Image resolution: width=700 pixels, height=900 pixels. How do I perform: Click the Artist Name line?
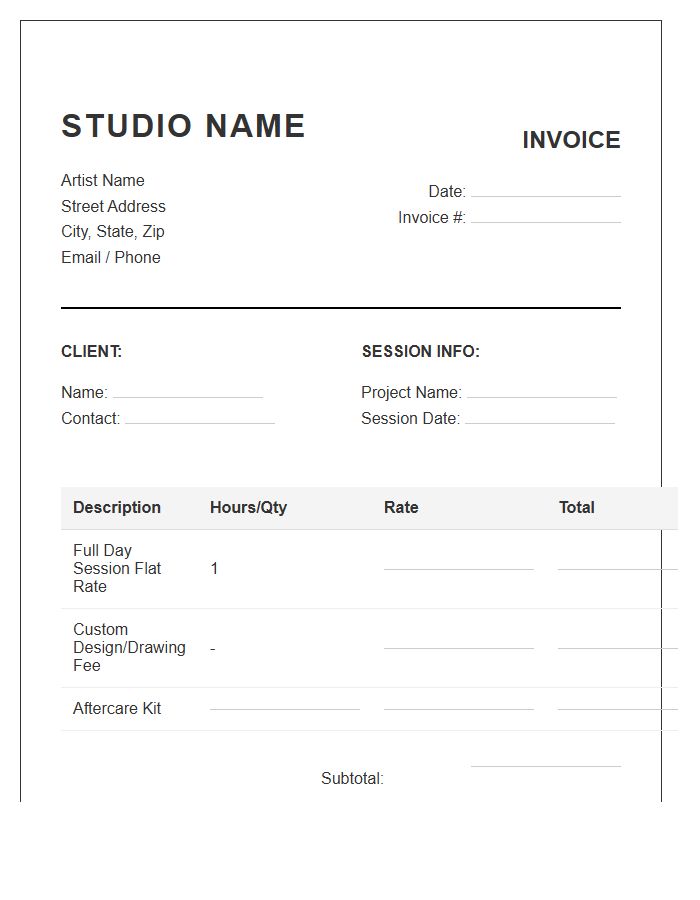(x=103, y=180)
